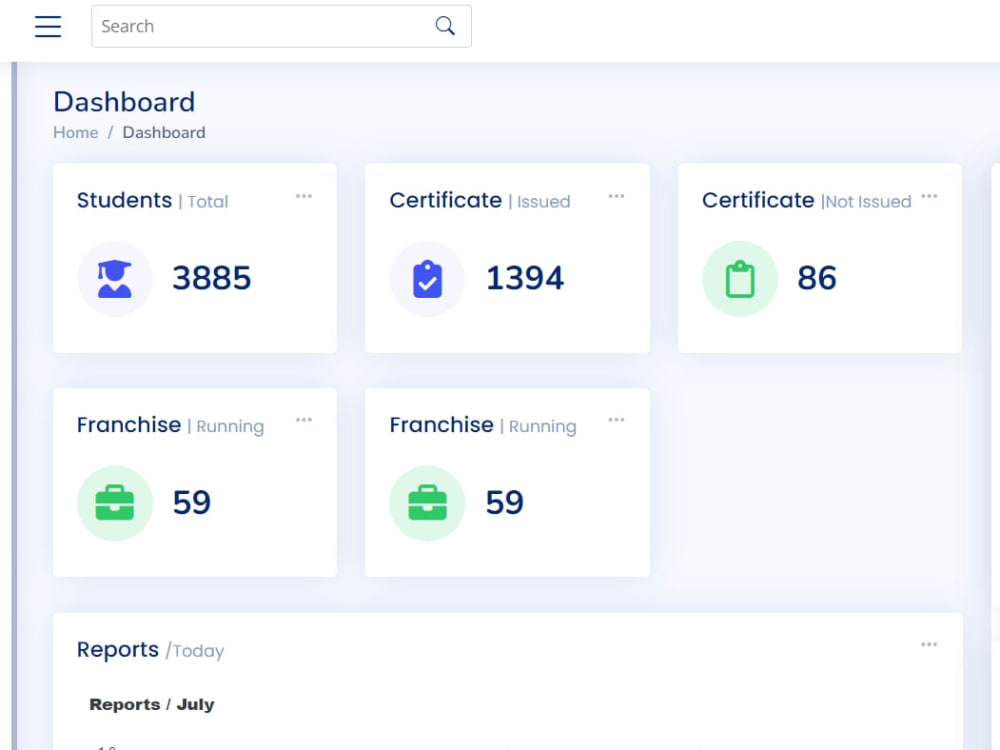The image size is (1000, 750).
Task: Click the clipboard-check icon in Certificate Issued card
Action: point(427,279)
